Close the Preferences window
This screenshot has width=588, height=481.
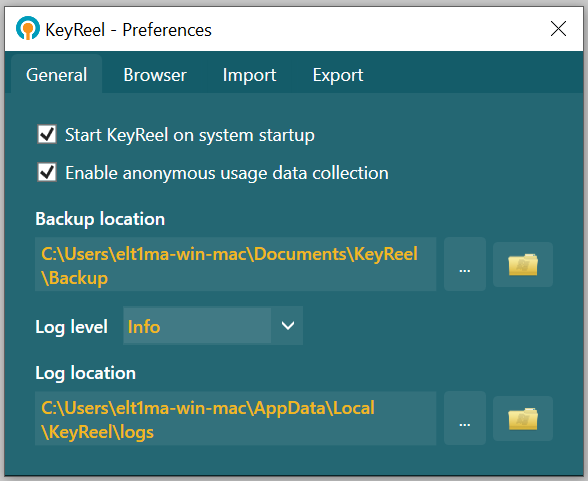[558, 28]
